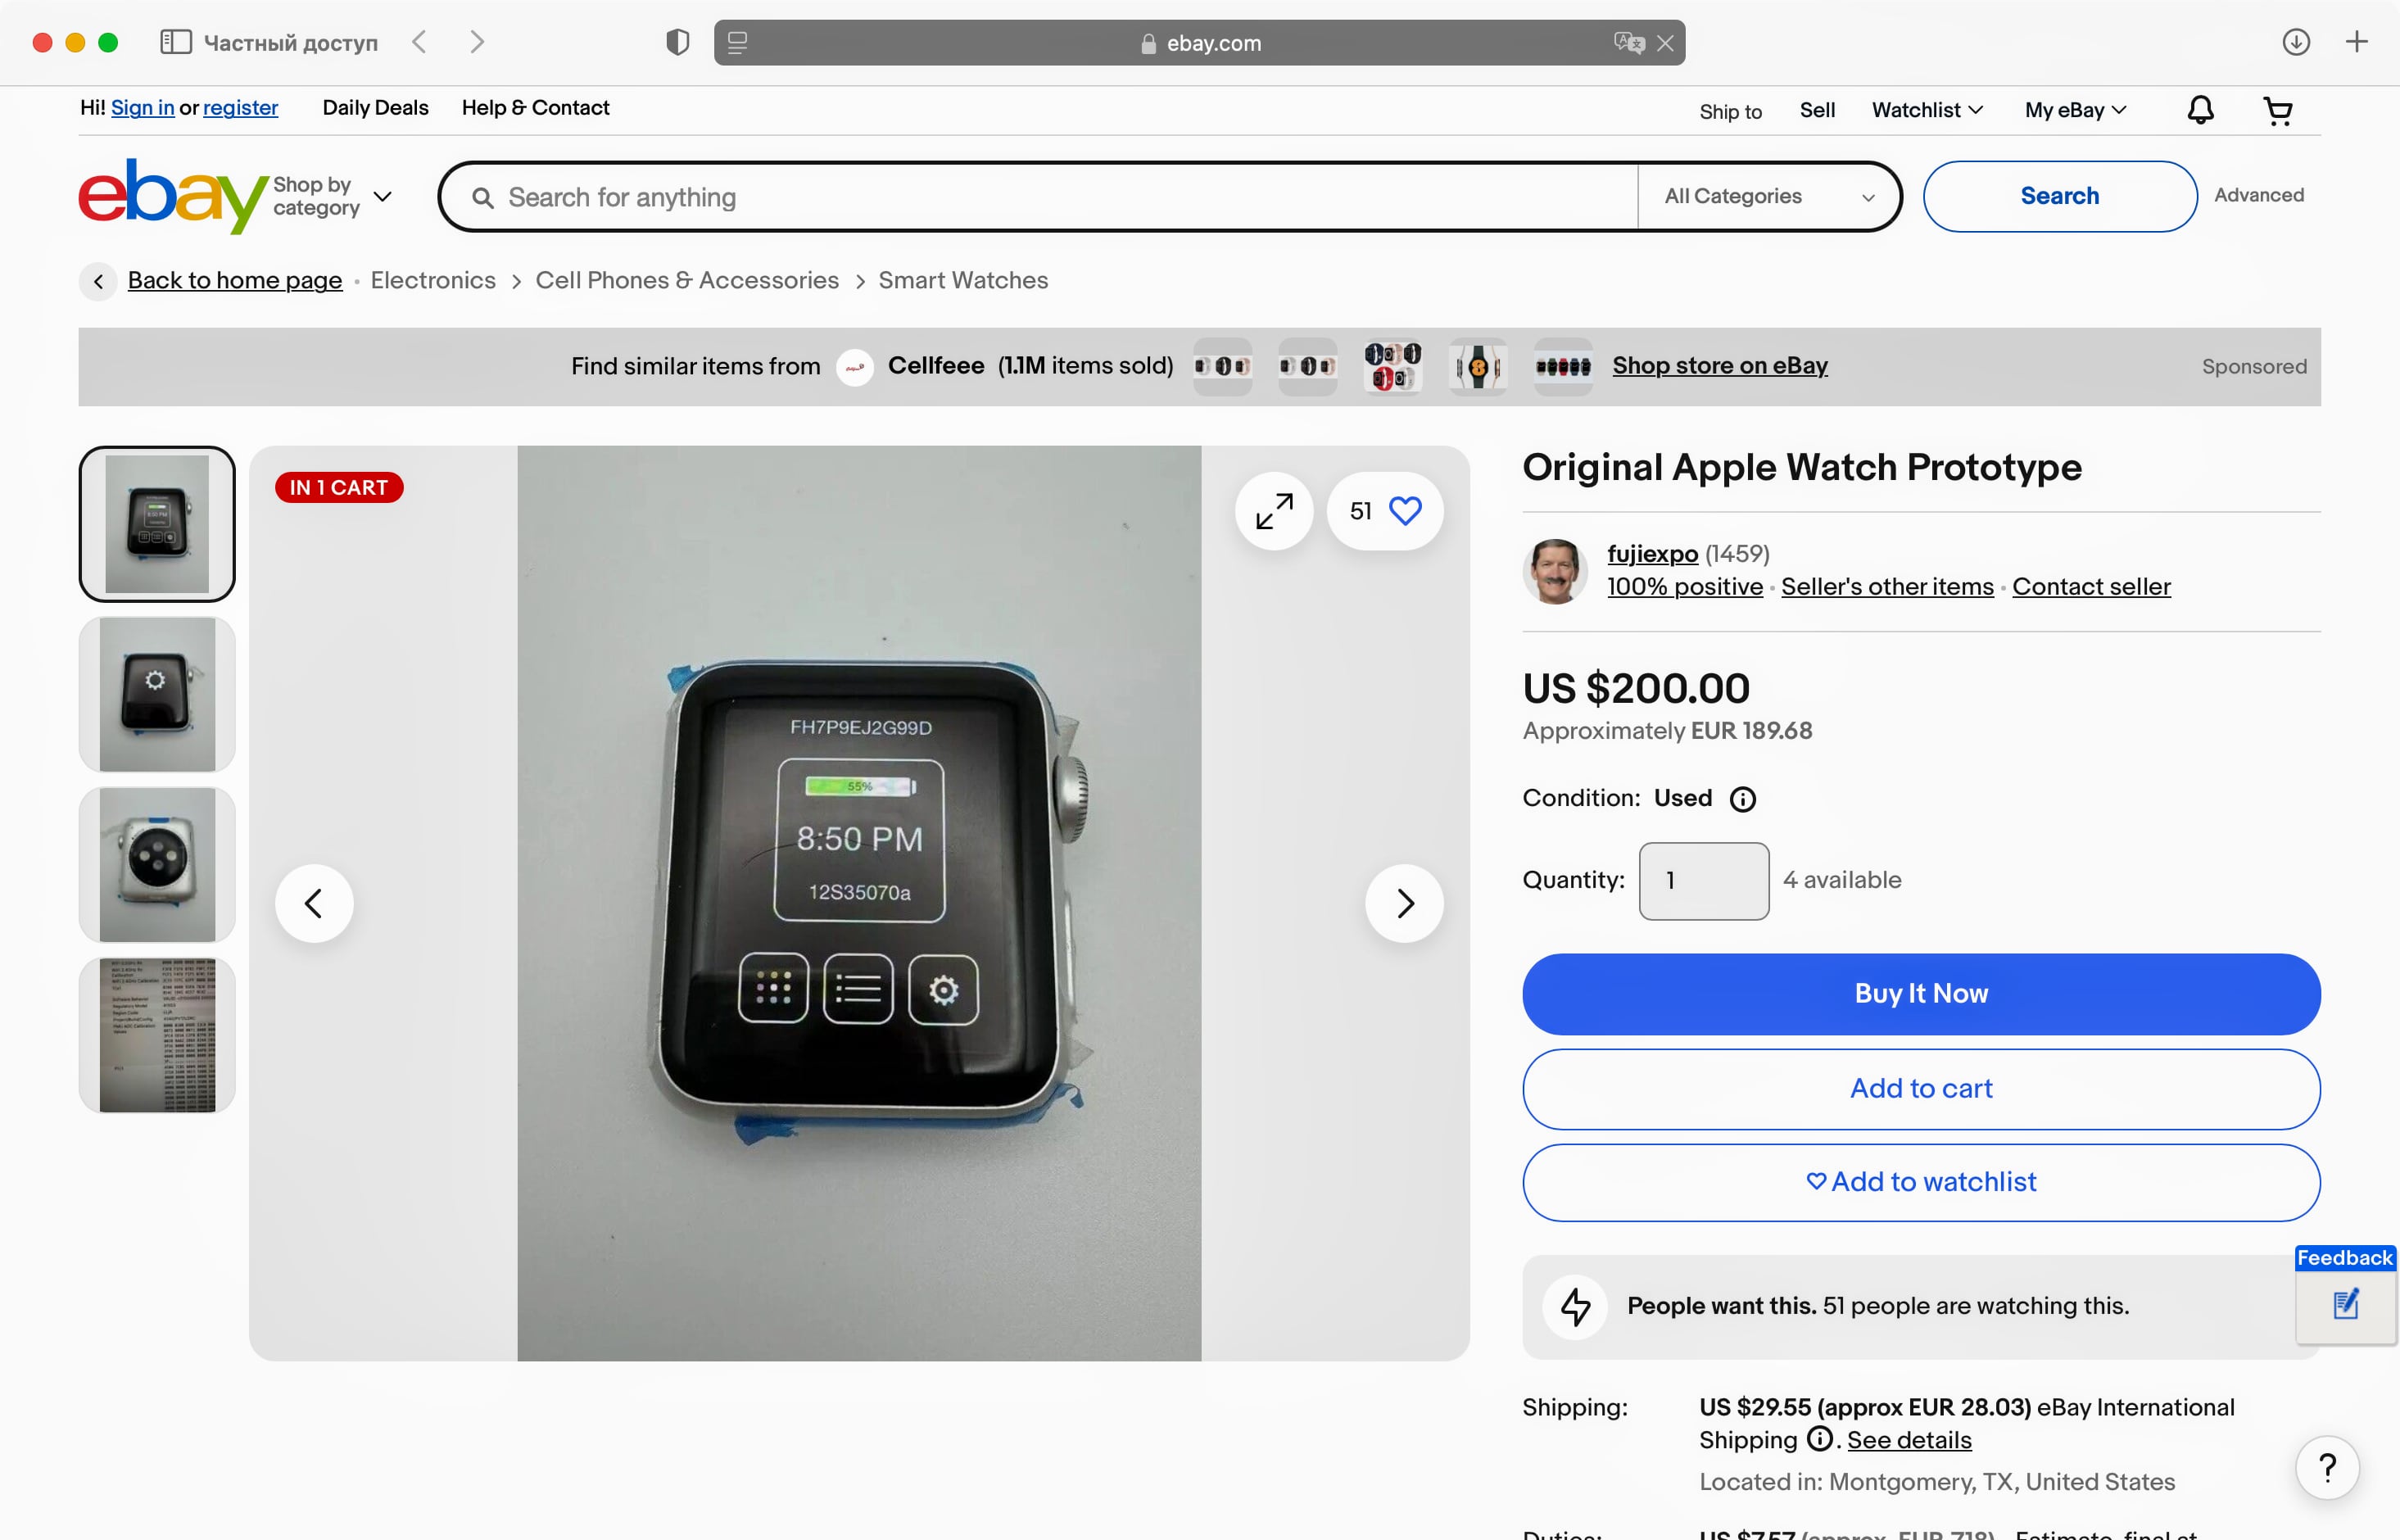Open the My eBay menu

[2076, 110]
